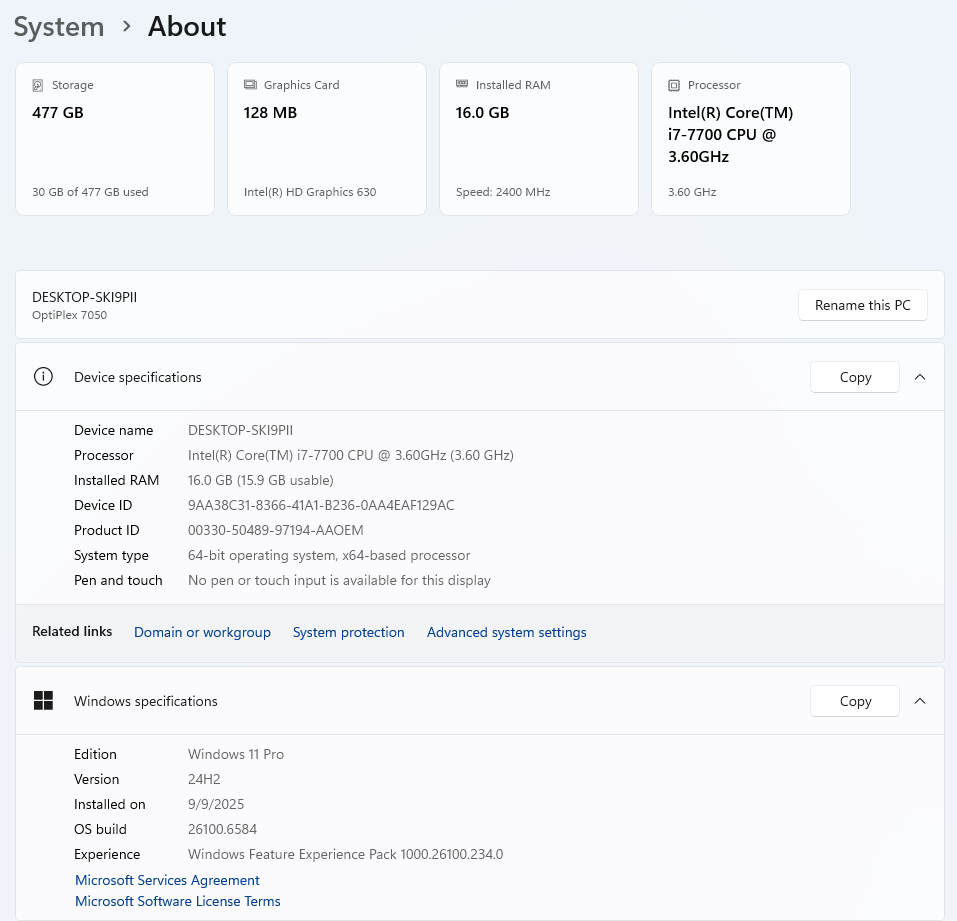This screenshot has height=921, width=957.
Task: Open Advanced system settings link
Action: coord(506,632)
